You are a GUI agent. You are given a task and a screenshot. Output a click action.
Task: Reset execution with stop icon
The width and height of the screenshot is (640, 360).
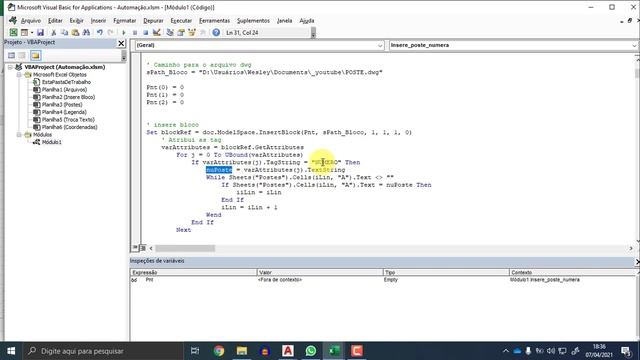[x=145, y=32]
